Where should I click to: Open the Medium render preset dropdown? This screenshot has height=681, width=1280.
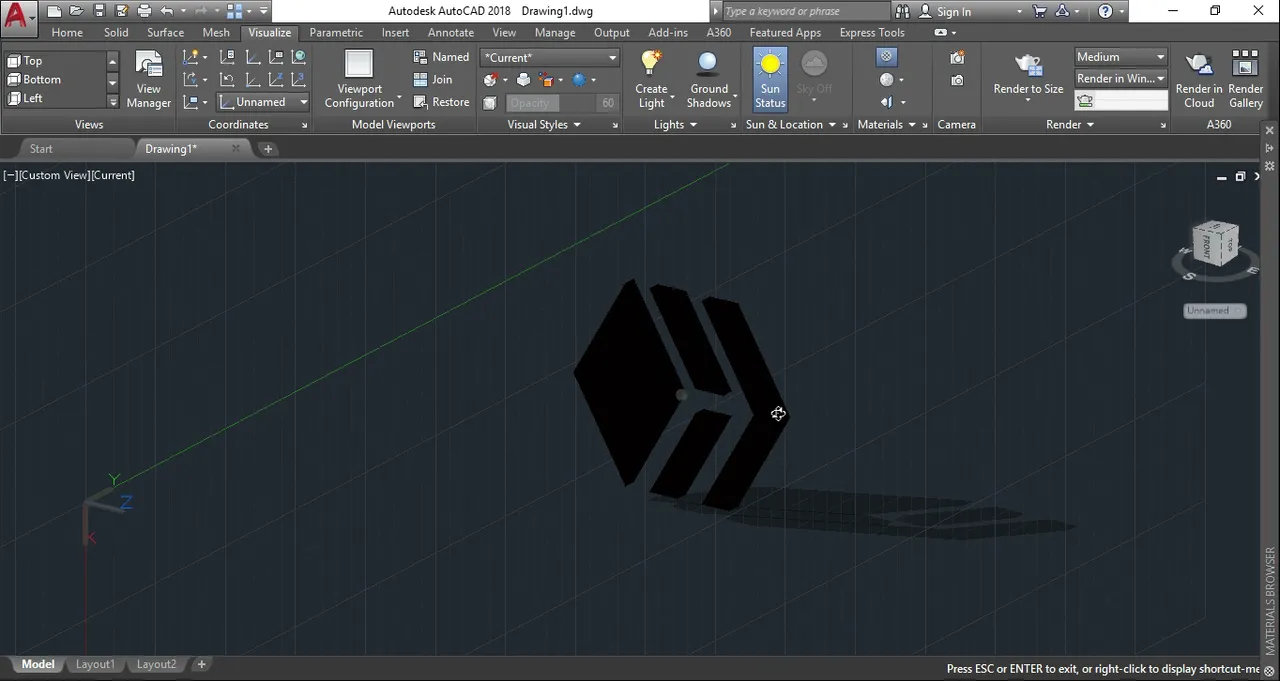tap(1121, 57)
